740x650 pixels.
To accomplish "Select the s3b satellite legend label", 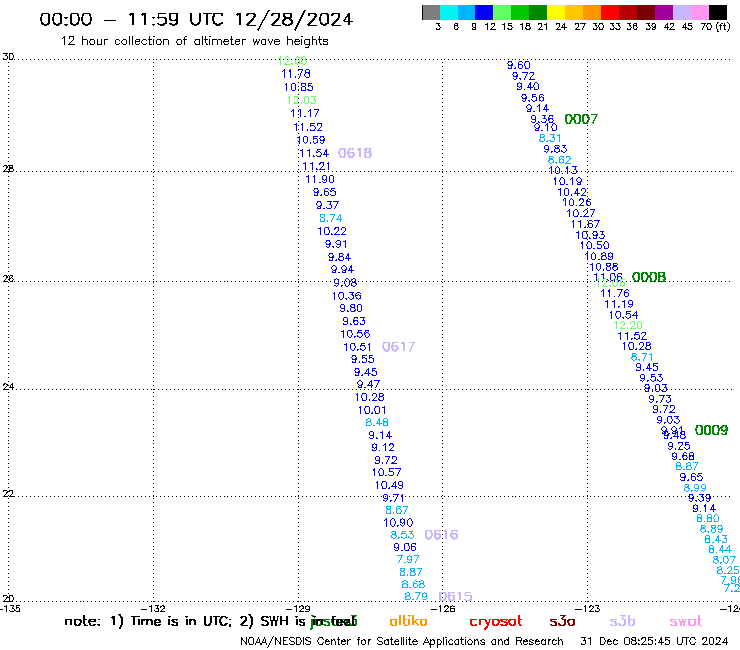I will (622, 621).
